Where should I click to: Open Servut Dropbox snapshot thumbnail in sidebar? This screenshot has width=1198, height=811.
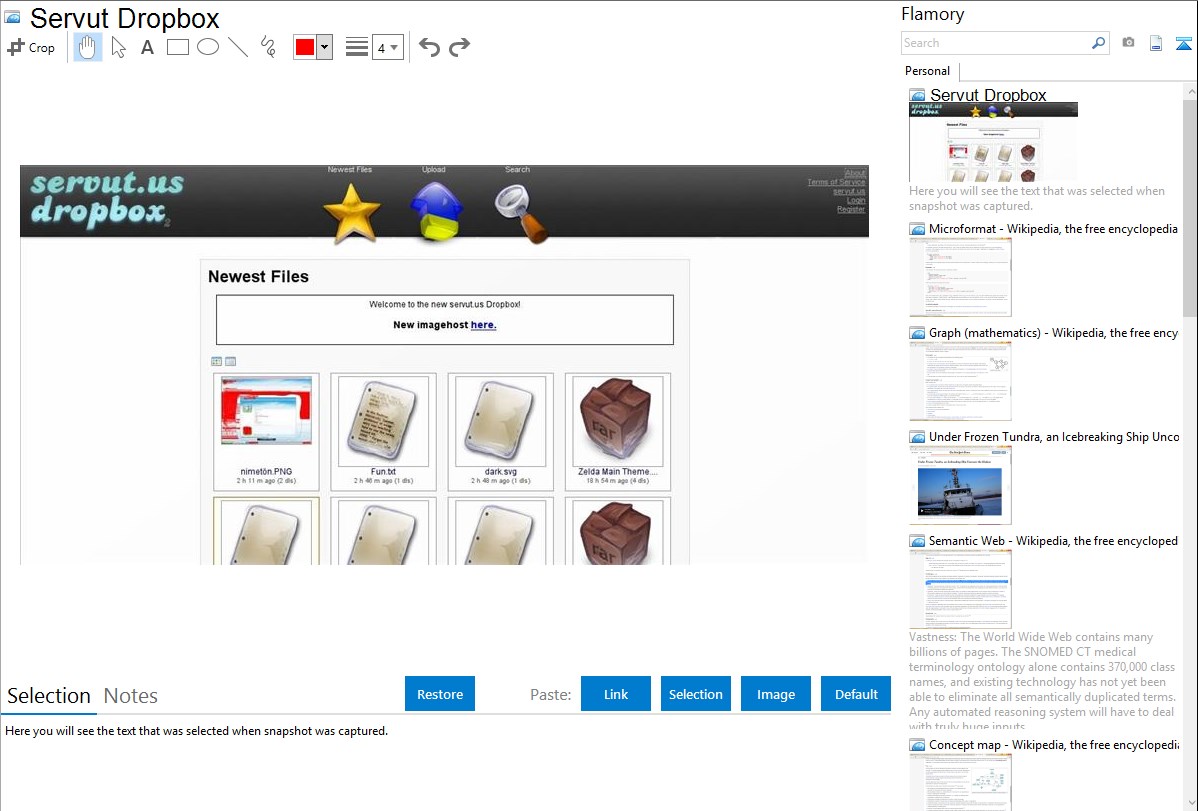coord(993,142)
